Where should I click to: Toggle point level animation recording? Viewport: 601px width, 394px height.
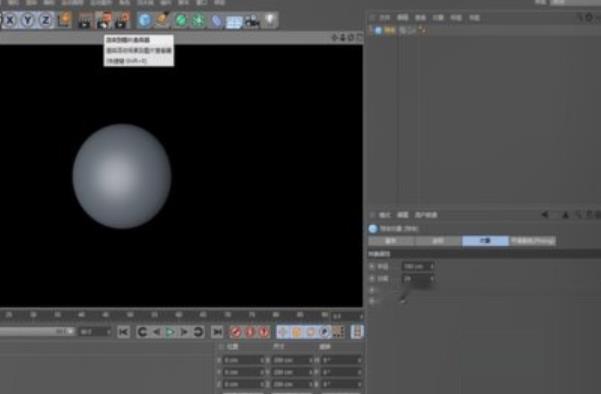[338, 332]
